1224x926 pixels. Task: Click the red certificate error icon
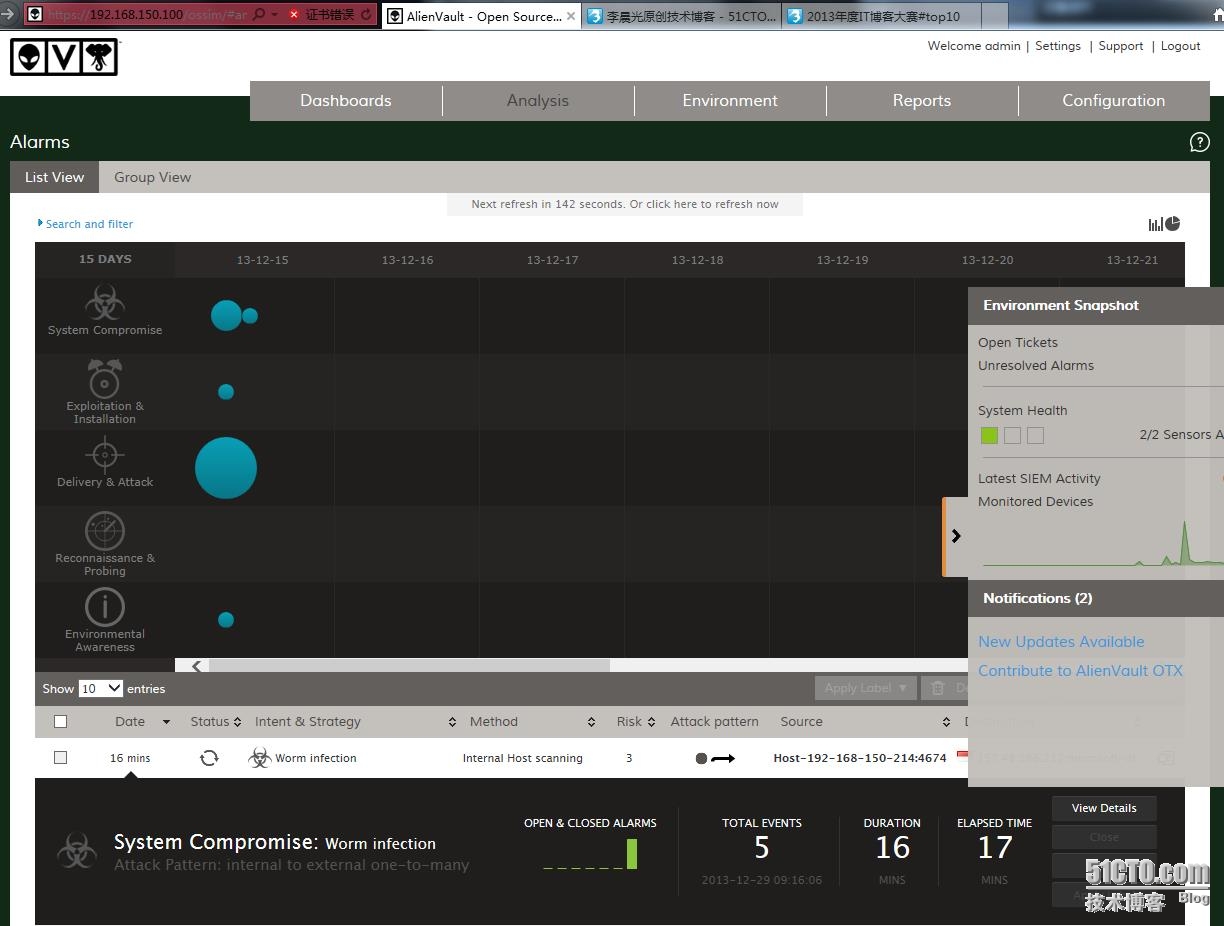[x=294, y=15]
